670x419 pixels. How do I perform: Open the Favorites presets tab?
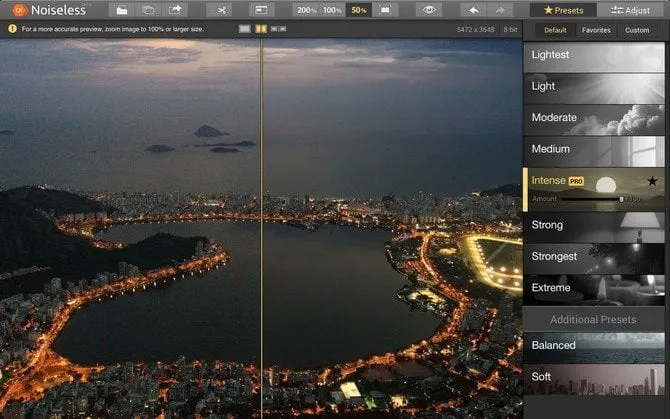point(596,30)
